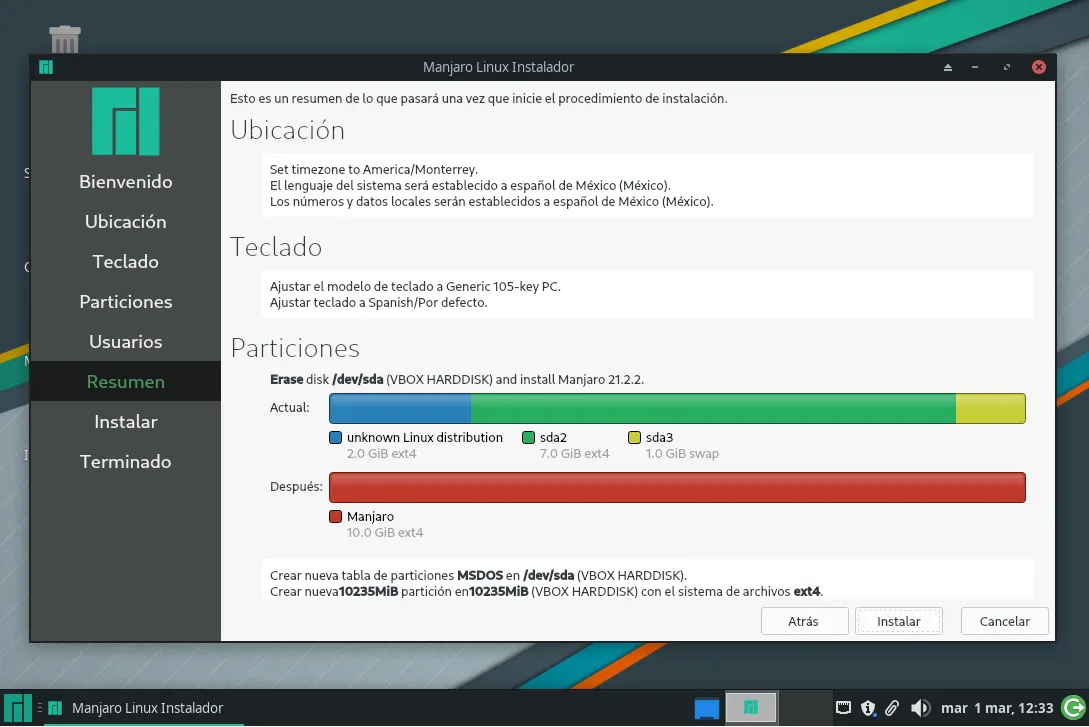Click the 'Los números y datos locales' line
This screenshot has width=1089, height=727.
[x=492, y=201]
